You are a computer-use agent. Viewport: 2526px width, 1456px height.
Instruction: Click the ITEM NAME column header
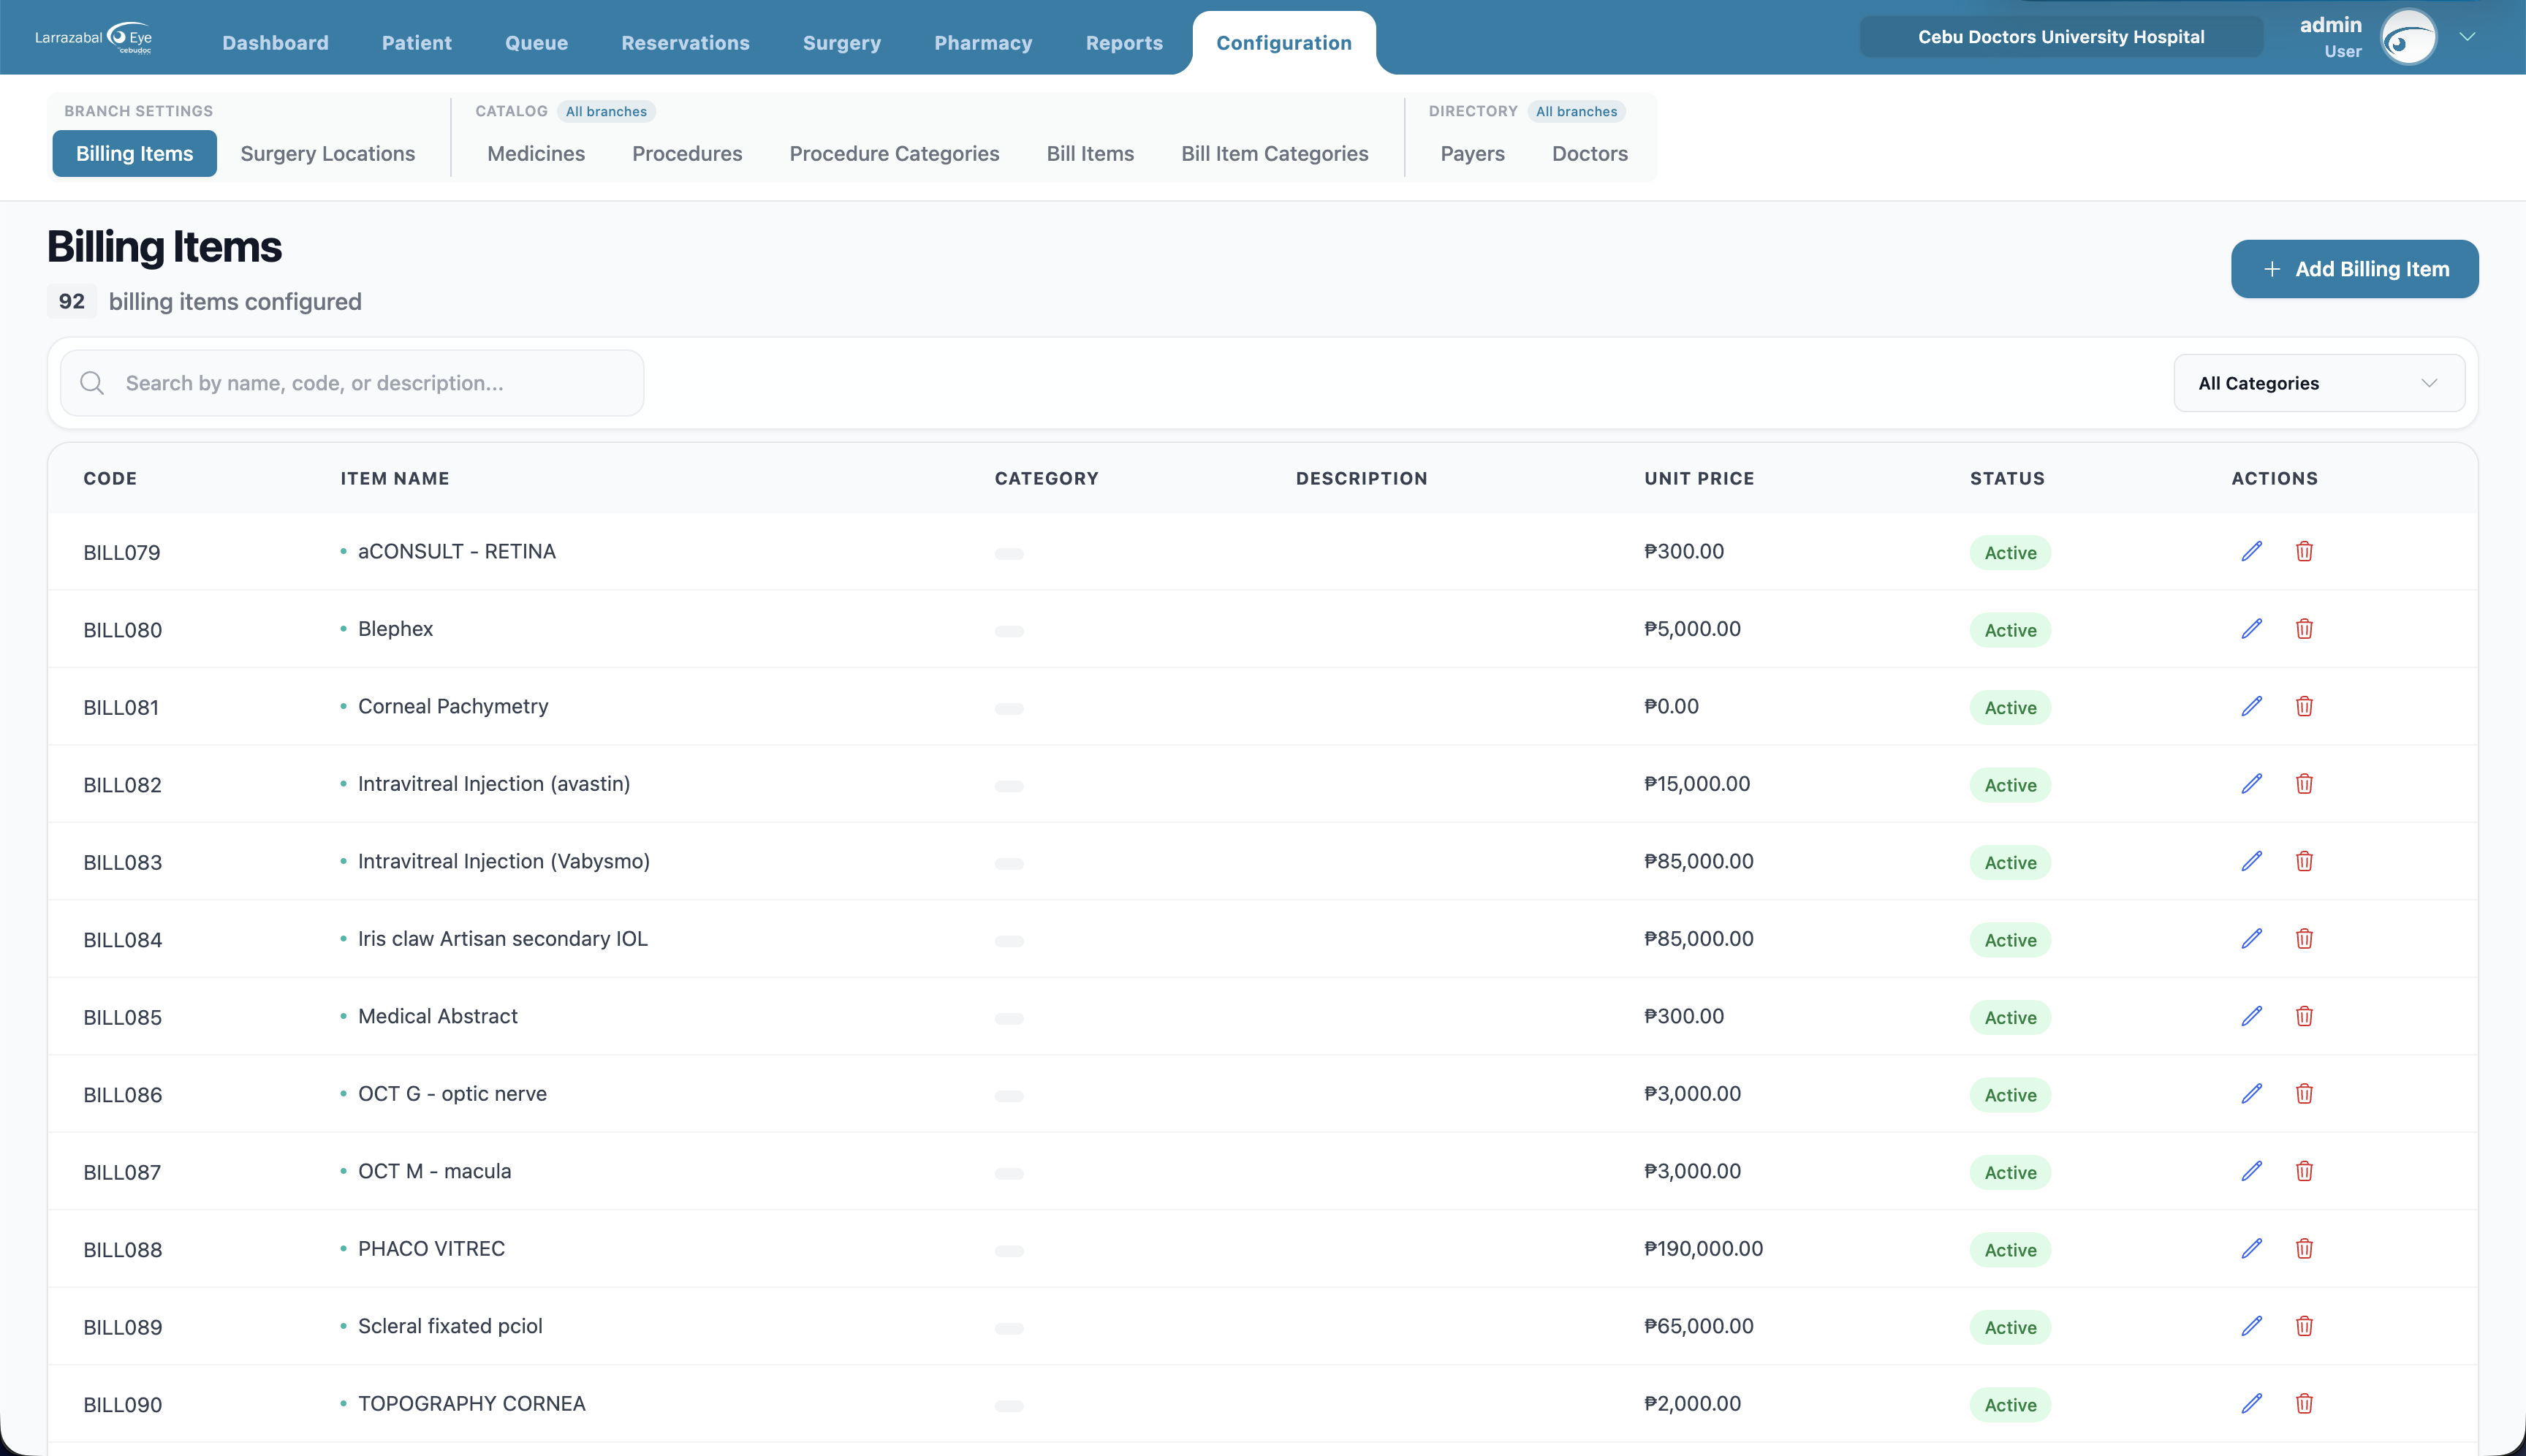[x=395, y=478]
